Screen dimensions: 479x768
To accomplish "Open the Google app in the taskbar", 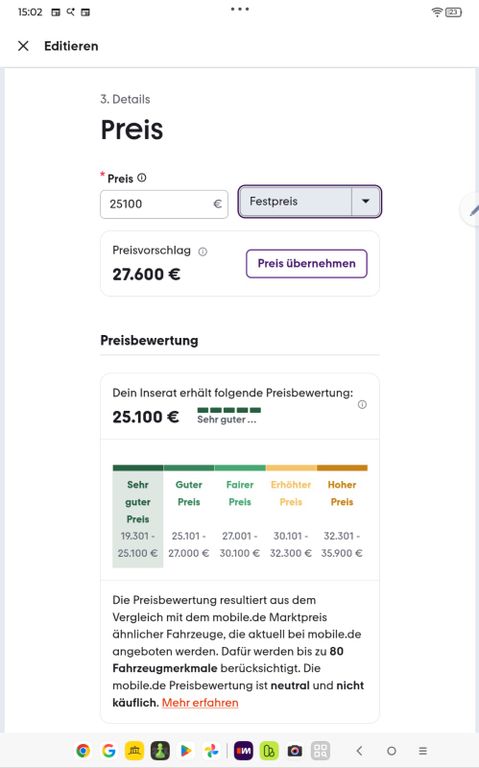I will coord(109,750).
